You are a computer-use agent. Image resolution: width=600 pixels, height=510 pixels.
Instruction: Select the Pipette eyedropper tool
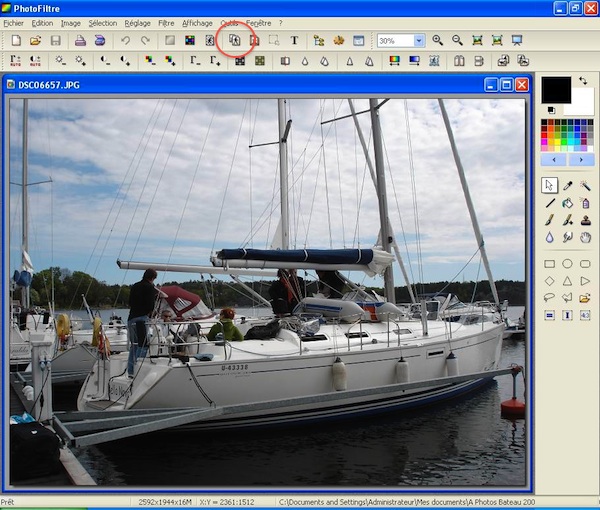click(567, 185)
